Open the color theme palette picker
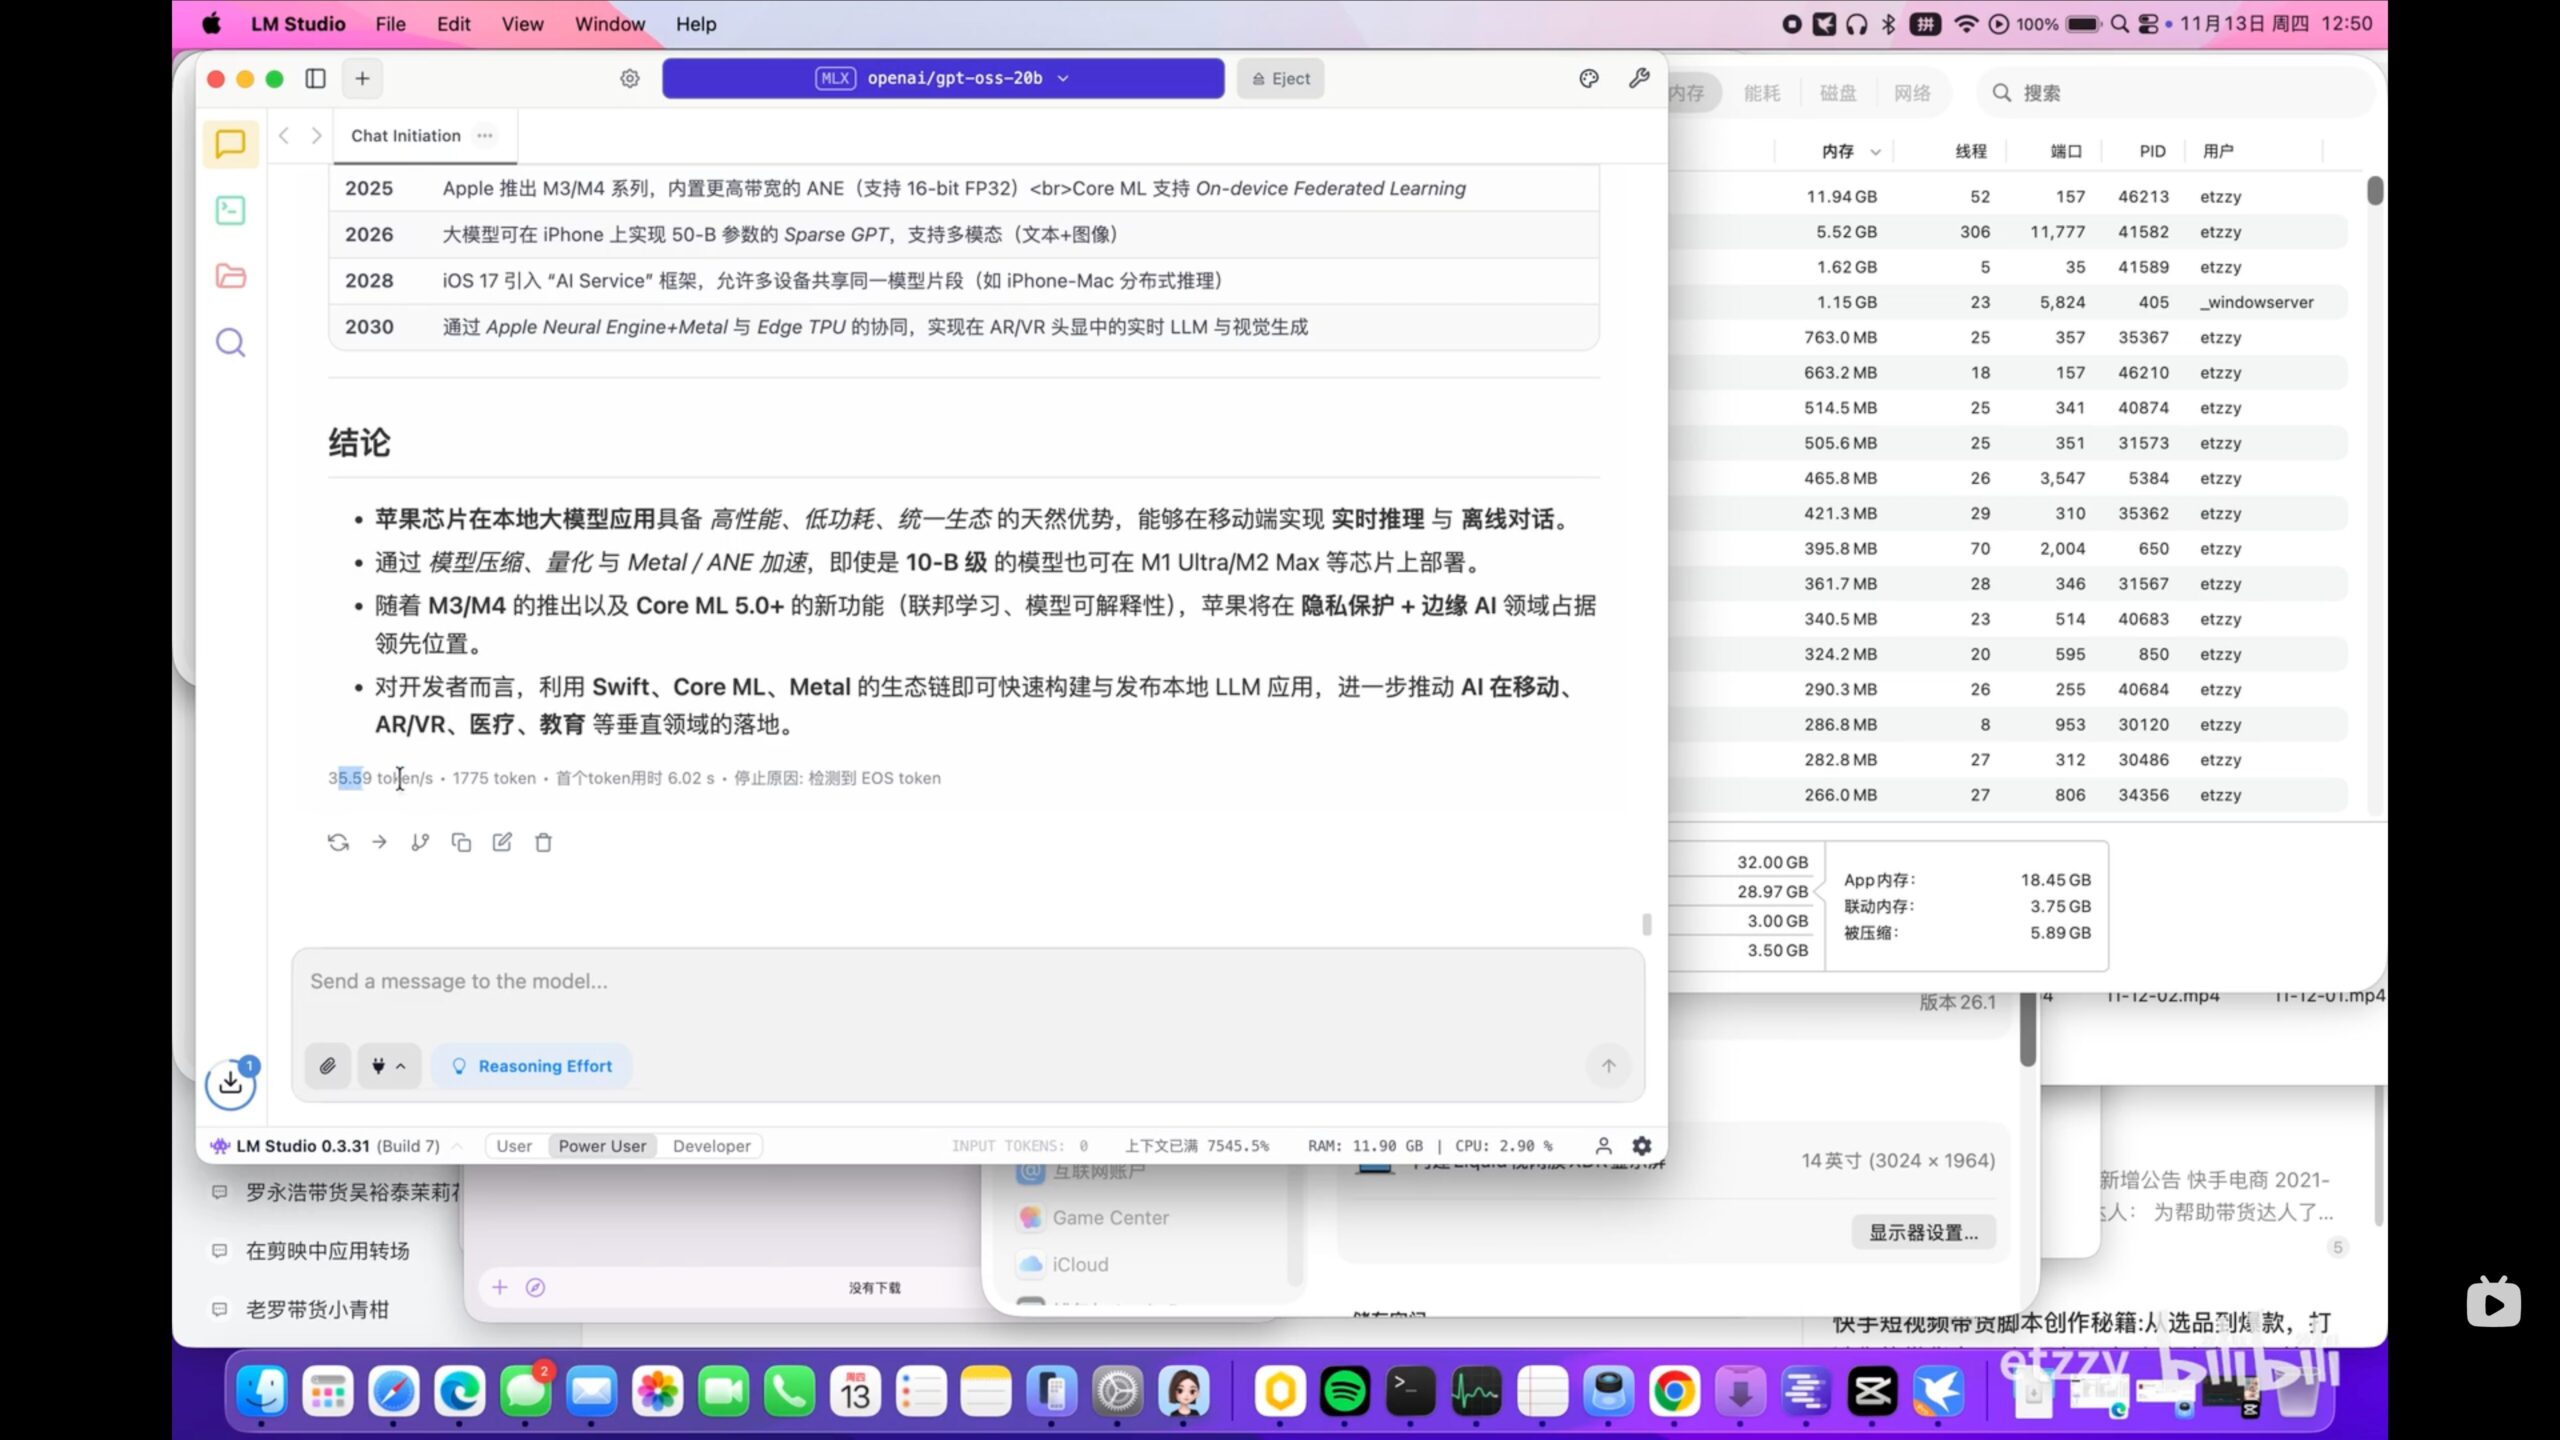This screenshot has height=1440, width=2560. [1588, 78]
